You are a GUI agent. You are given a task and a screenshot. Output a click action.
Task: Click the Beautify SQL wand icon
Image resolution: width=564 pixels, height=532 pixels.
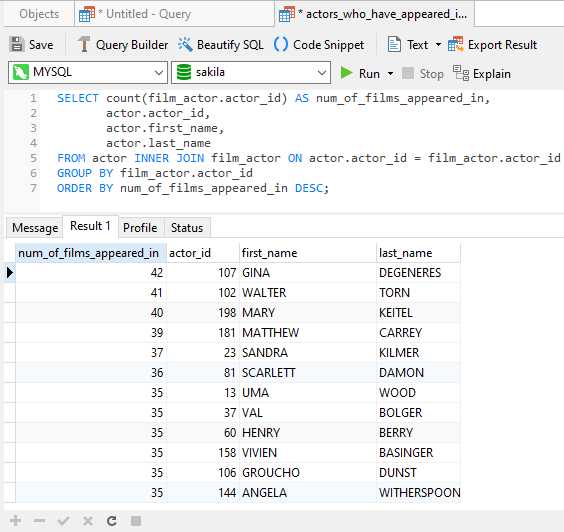[186, 45]
